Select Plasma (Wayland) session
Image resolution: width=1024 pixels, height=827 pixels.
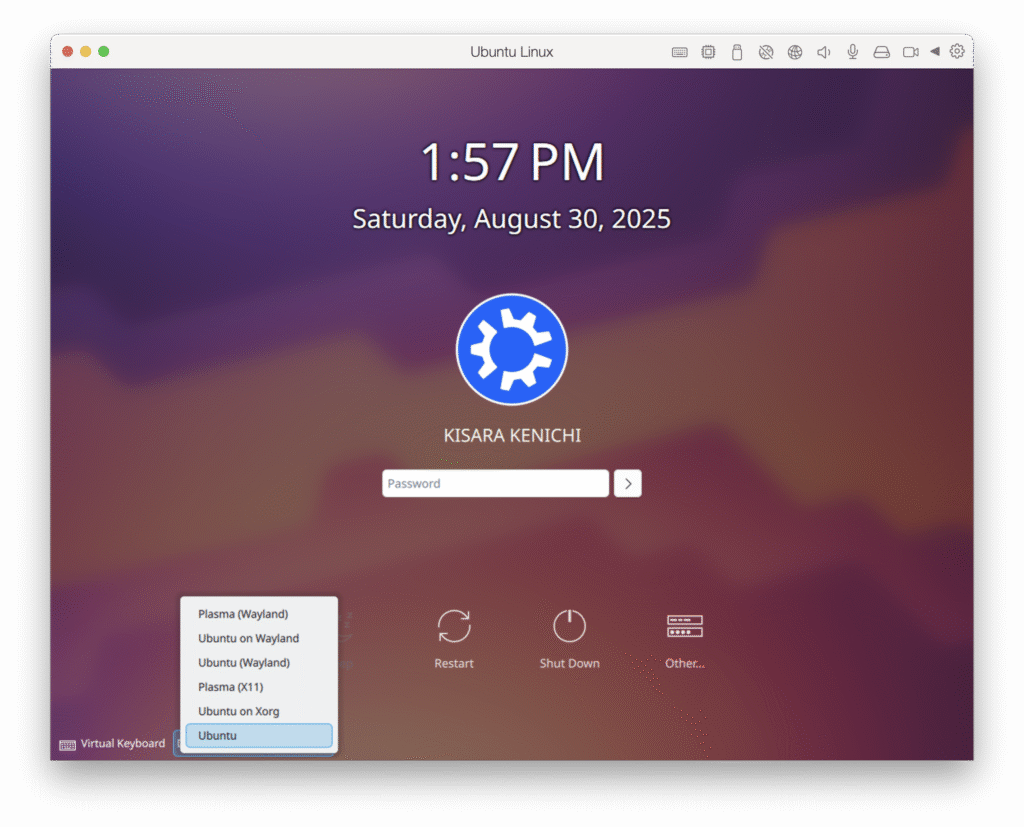[x=259, y=614]
